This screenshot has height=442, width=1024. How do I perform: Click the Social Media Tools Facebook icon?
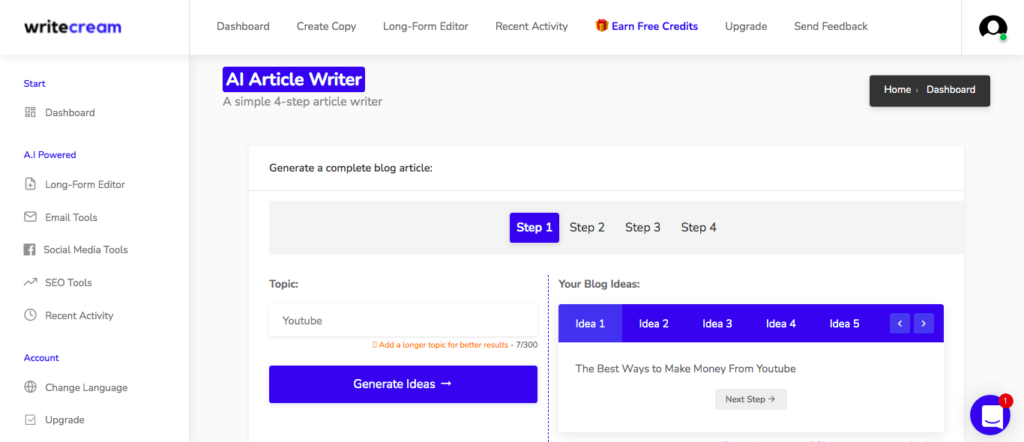pos(29,249)
